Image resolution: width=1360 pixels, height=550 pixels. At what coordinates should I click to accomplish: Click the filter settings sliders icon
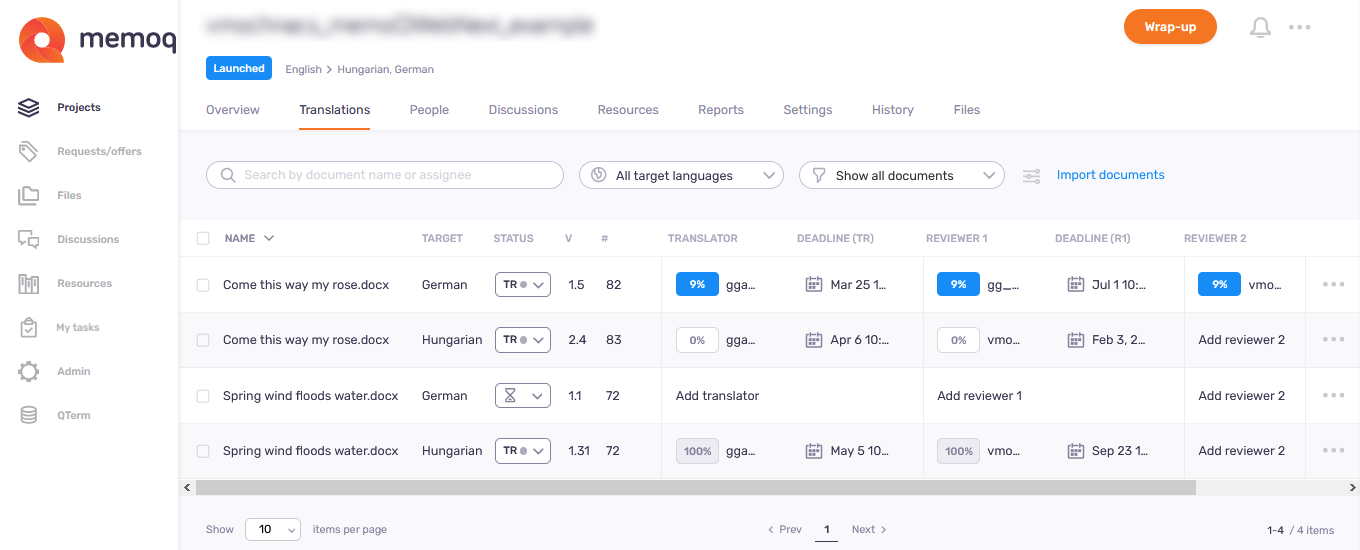[1031, 176]
